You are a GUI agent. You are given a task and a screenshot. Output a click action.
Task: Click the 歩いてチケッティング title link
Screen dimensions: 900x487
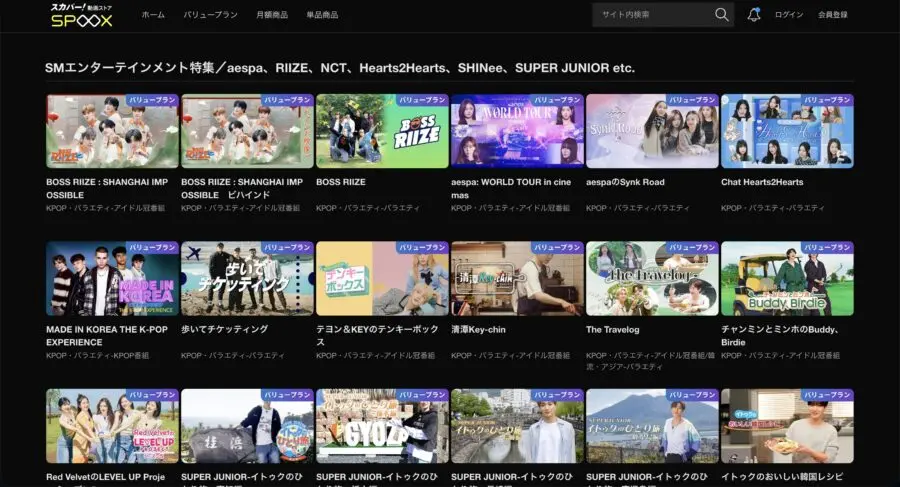point(224,329)
